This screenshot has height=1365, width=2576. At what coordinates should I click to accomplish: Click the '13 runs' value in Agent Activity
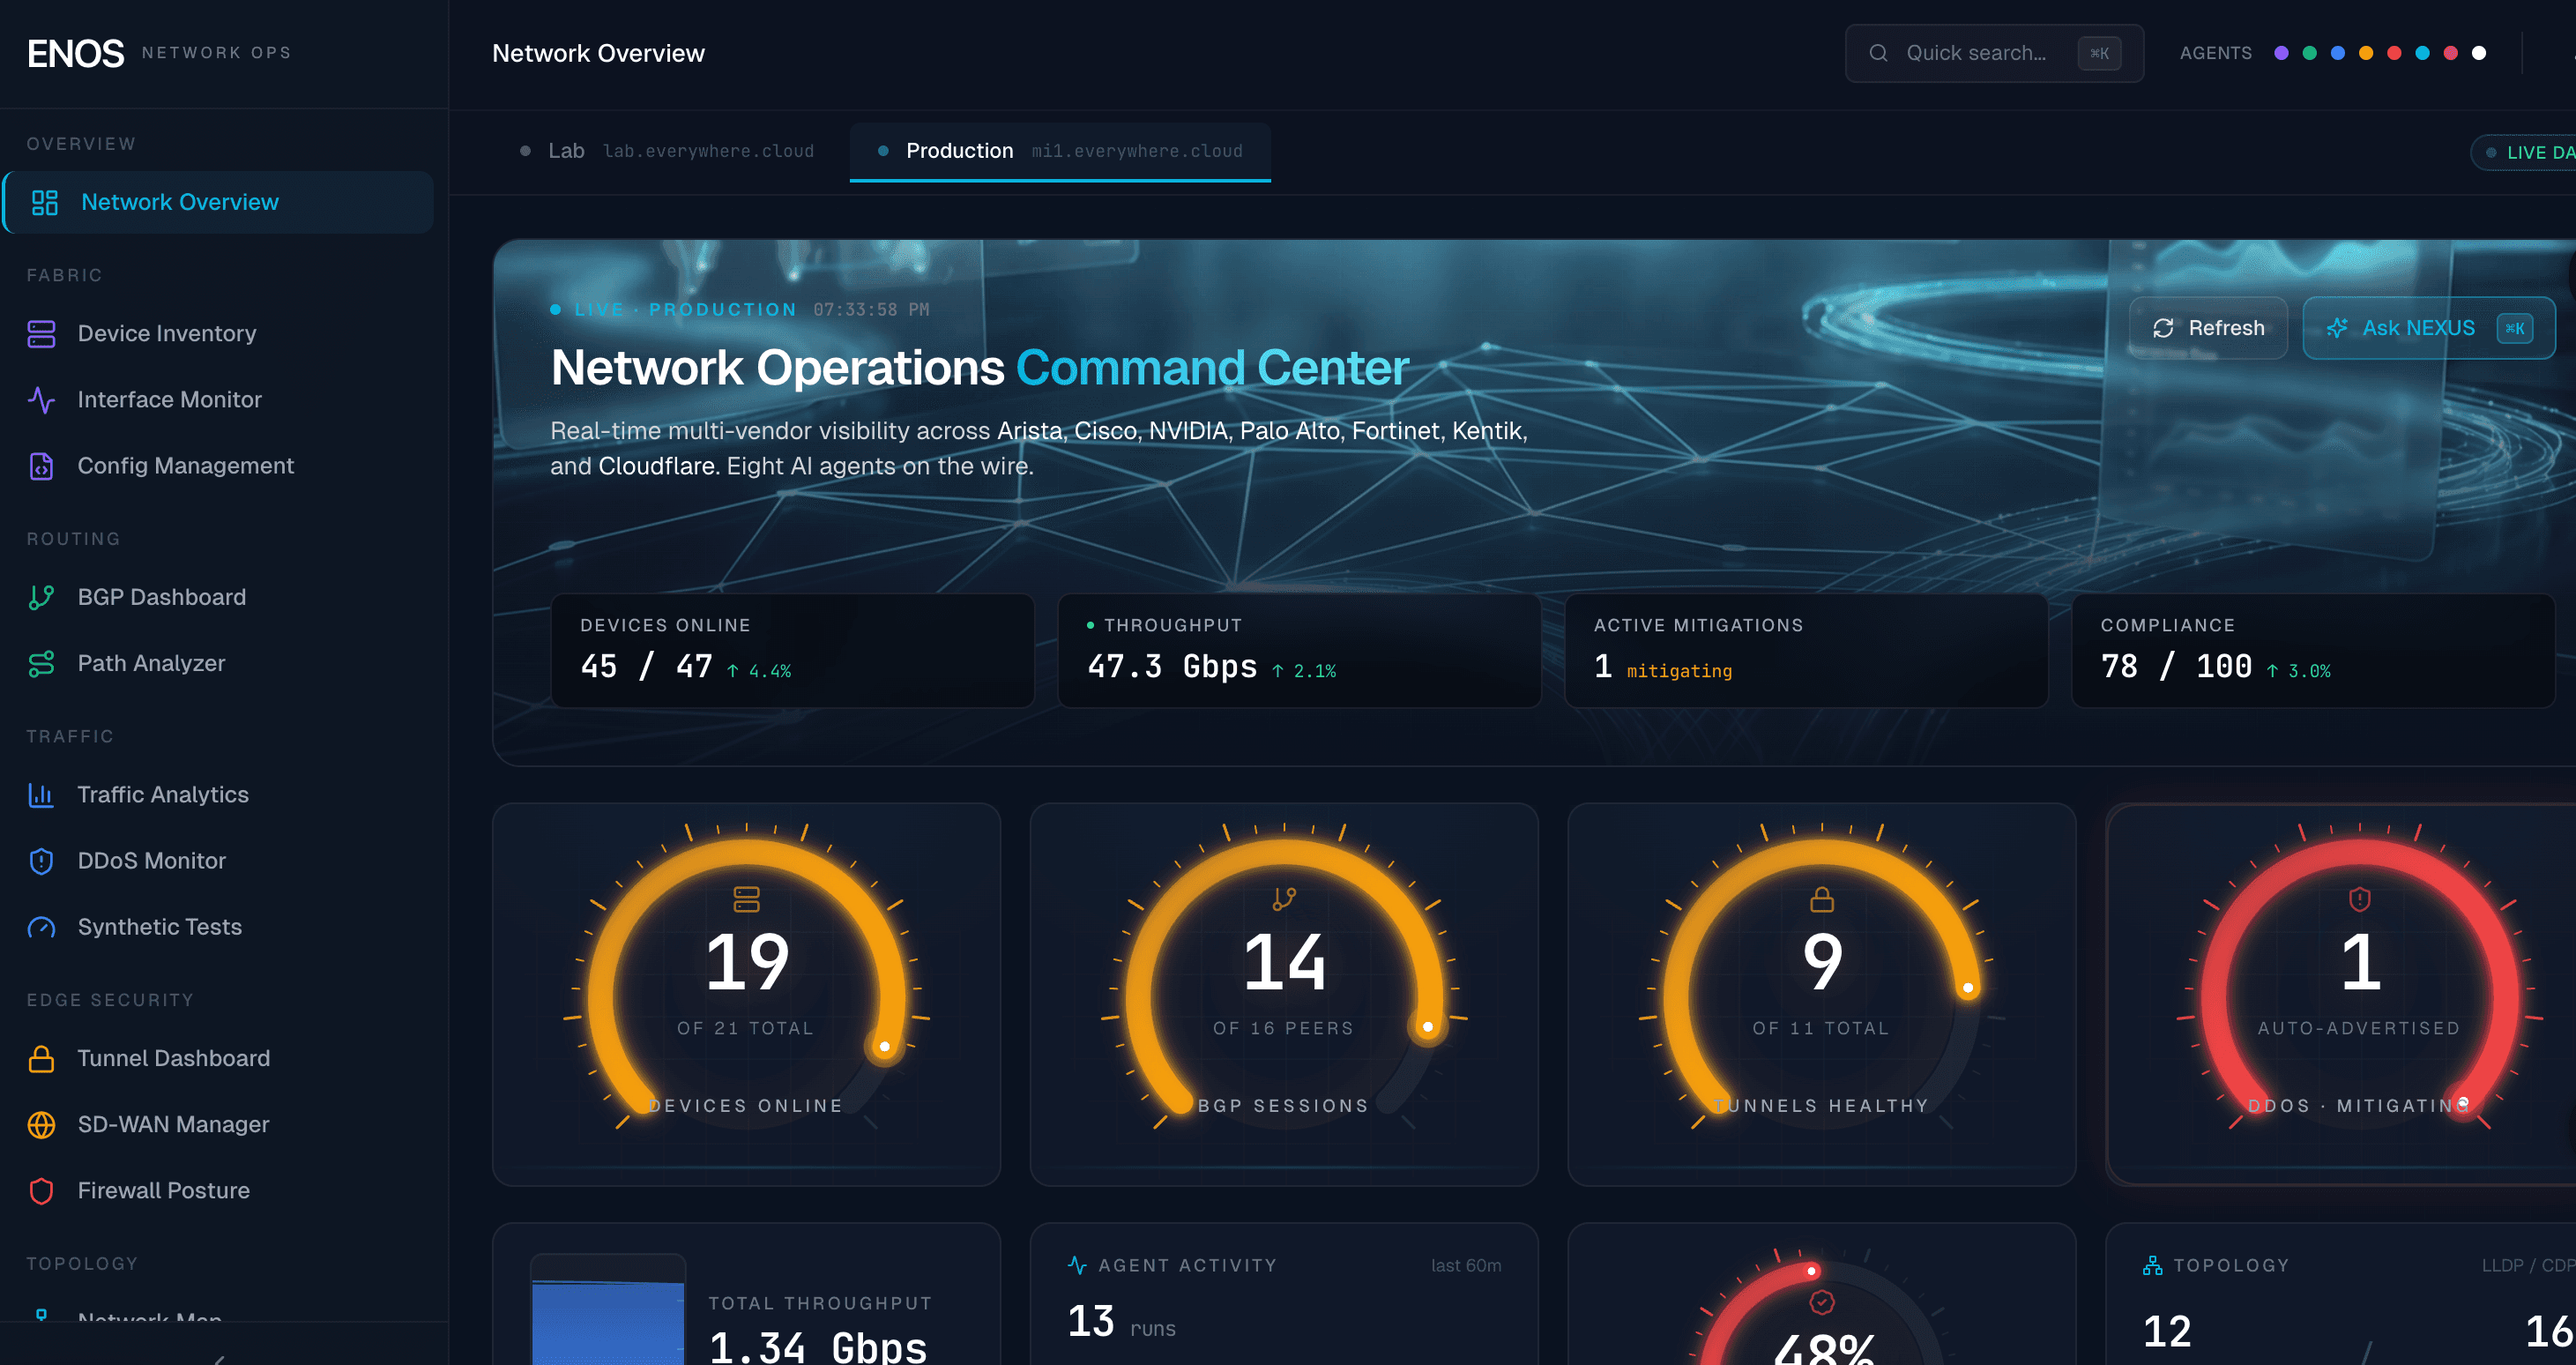coord(1121,1322)
